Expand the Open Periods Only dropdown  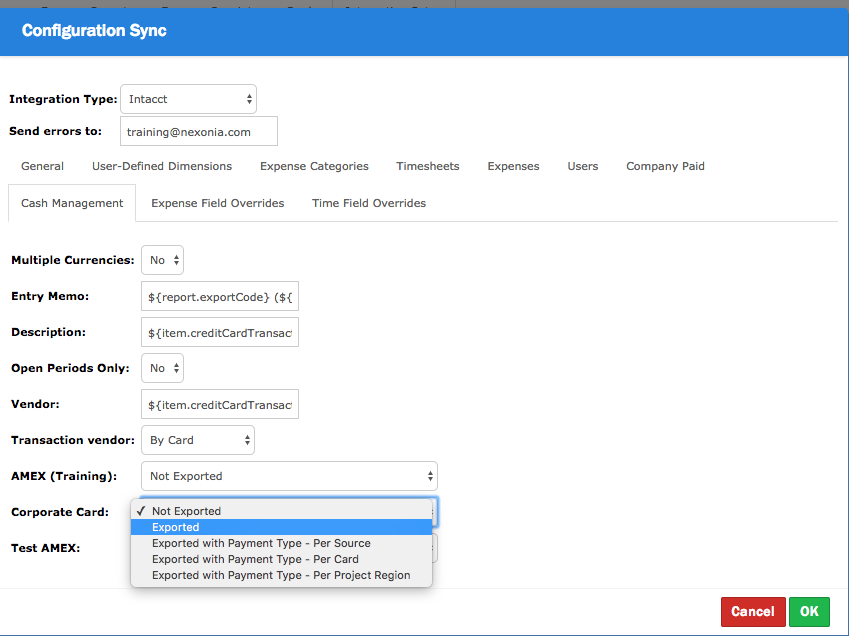(x=162, y=368)
